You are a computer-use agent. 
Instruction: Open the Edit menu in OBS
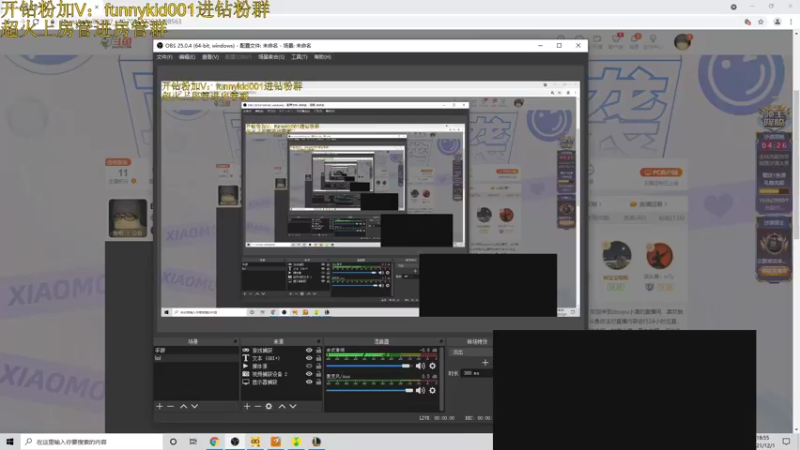tap(187, 57)
